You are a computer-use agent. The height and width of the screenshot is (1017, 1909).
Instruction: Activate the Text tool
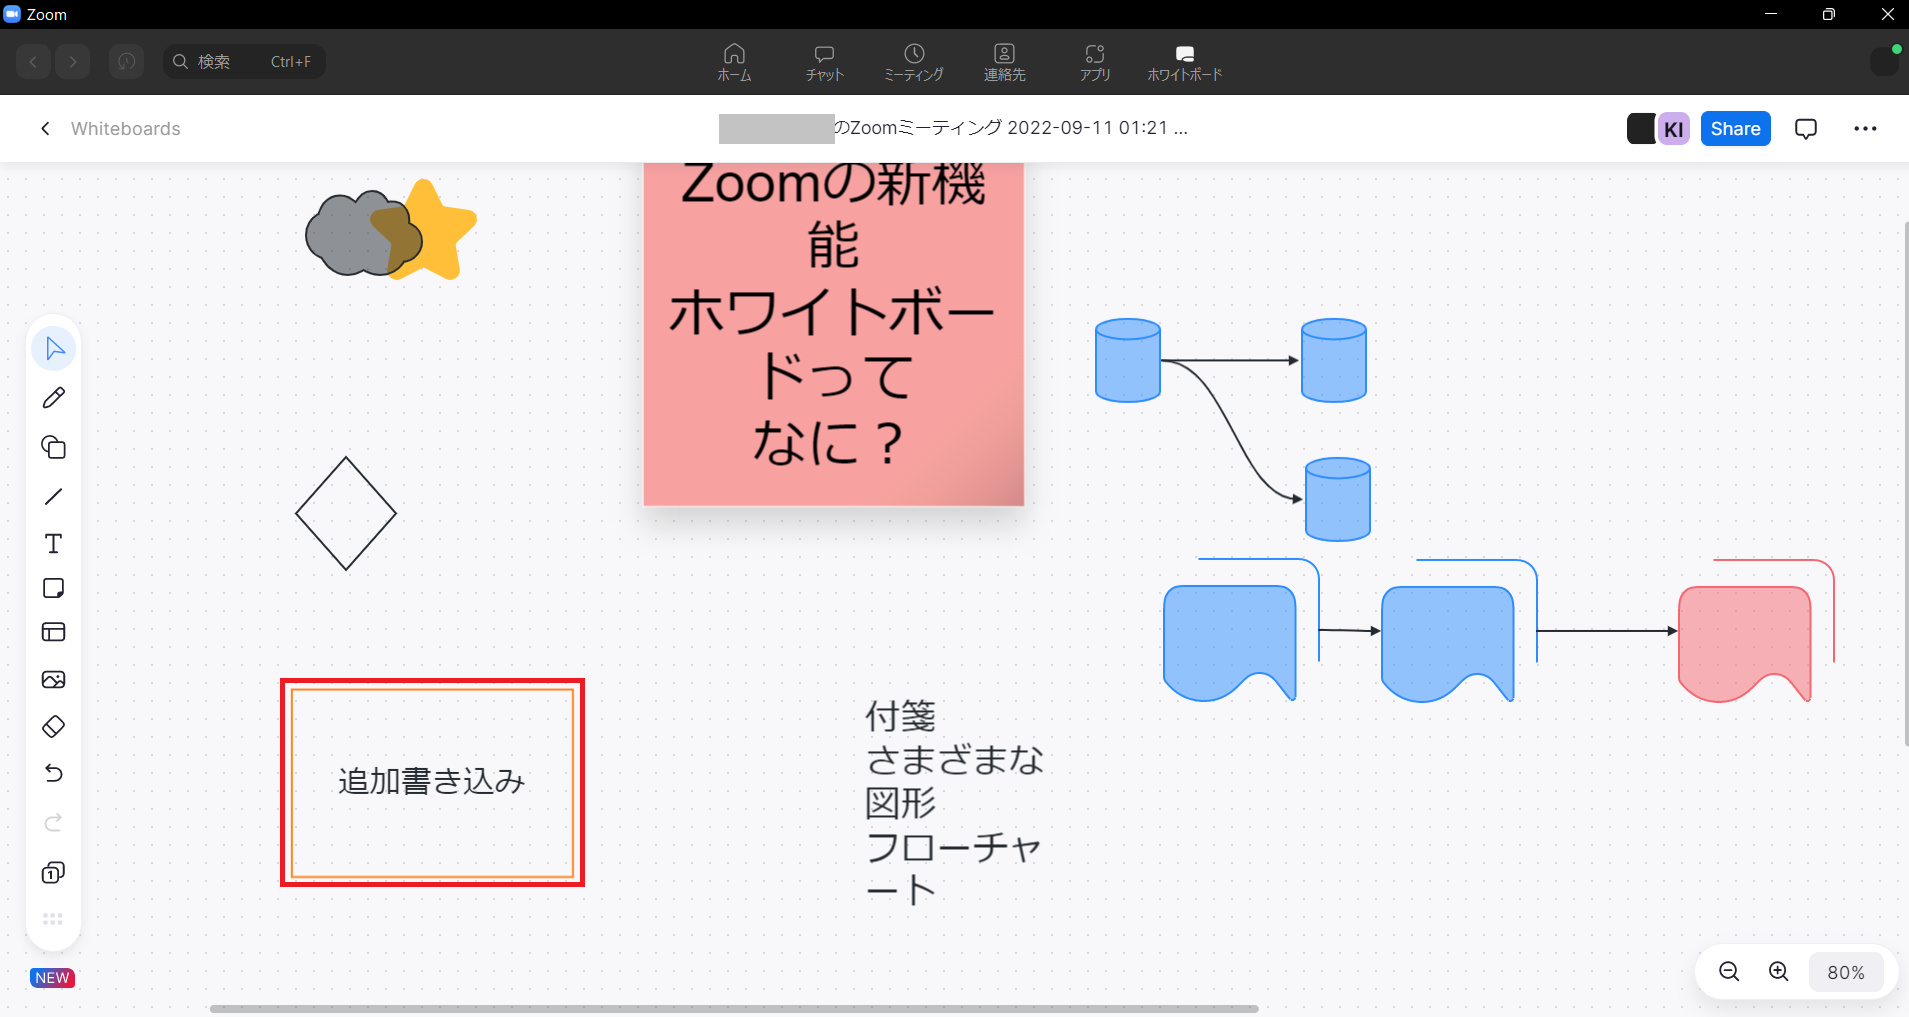click(54, 544)
